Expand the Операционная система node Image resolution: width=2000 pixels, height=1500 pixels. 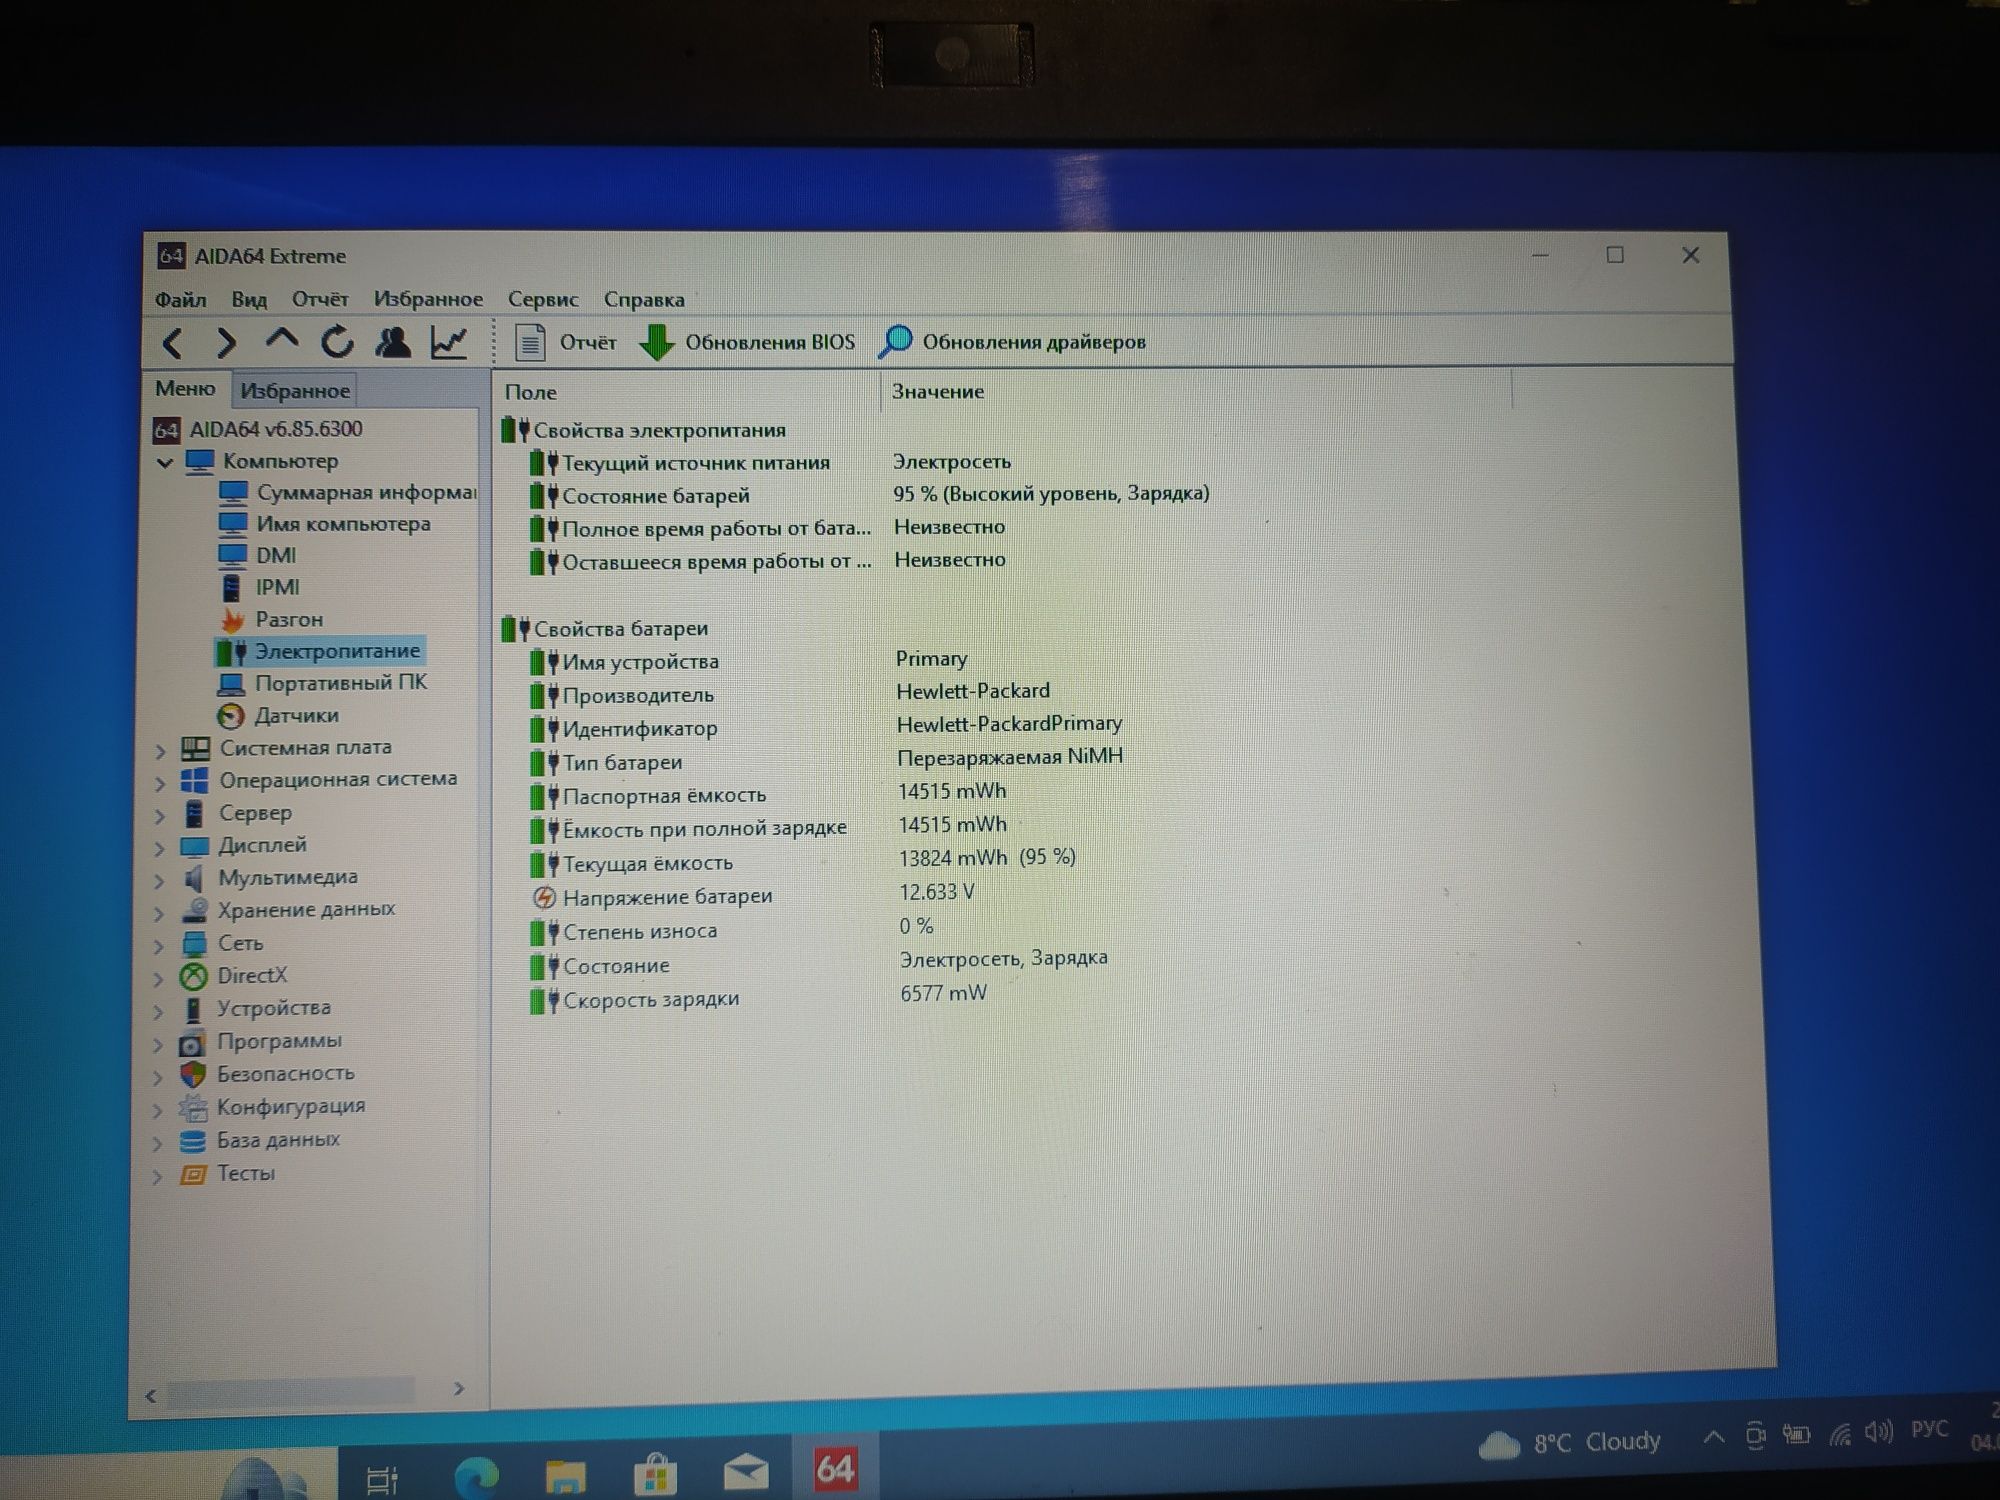(x=160, y=783)
